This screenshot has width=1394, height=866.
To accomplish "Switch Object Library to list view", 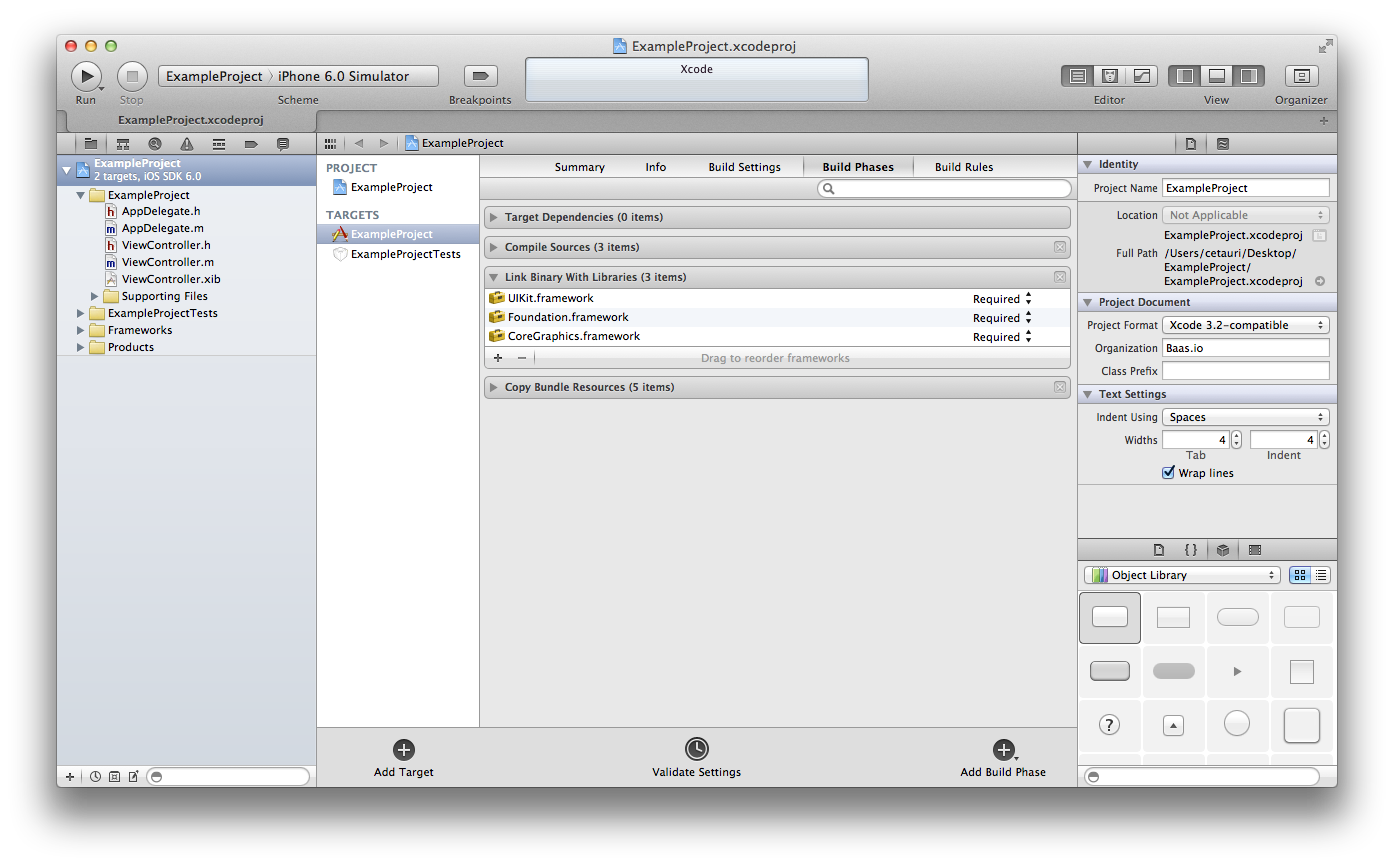I will (1321, 575).
